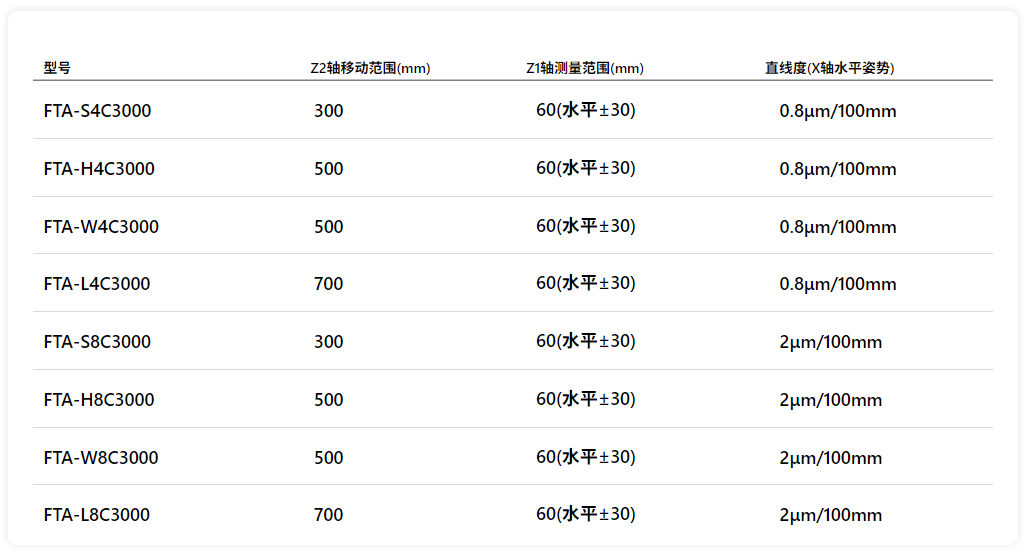This screenshot has height=559, width=1029.
Task: Select model FTA-L4C3000
Action: click(97, 284)
